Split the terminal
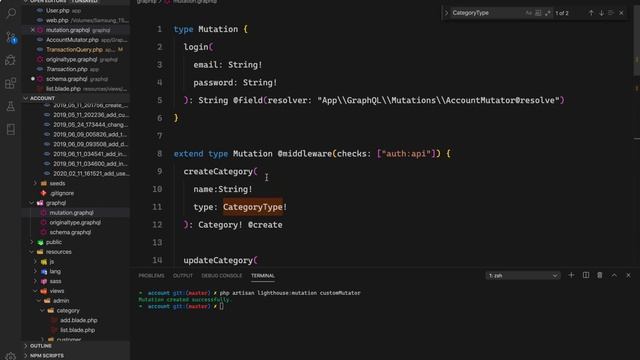Viewport: 640px width, 360px height. point(586,275)
